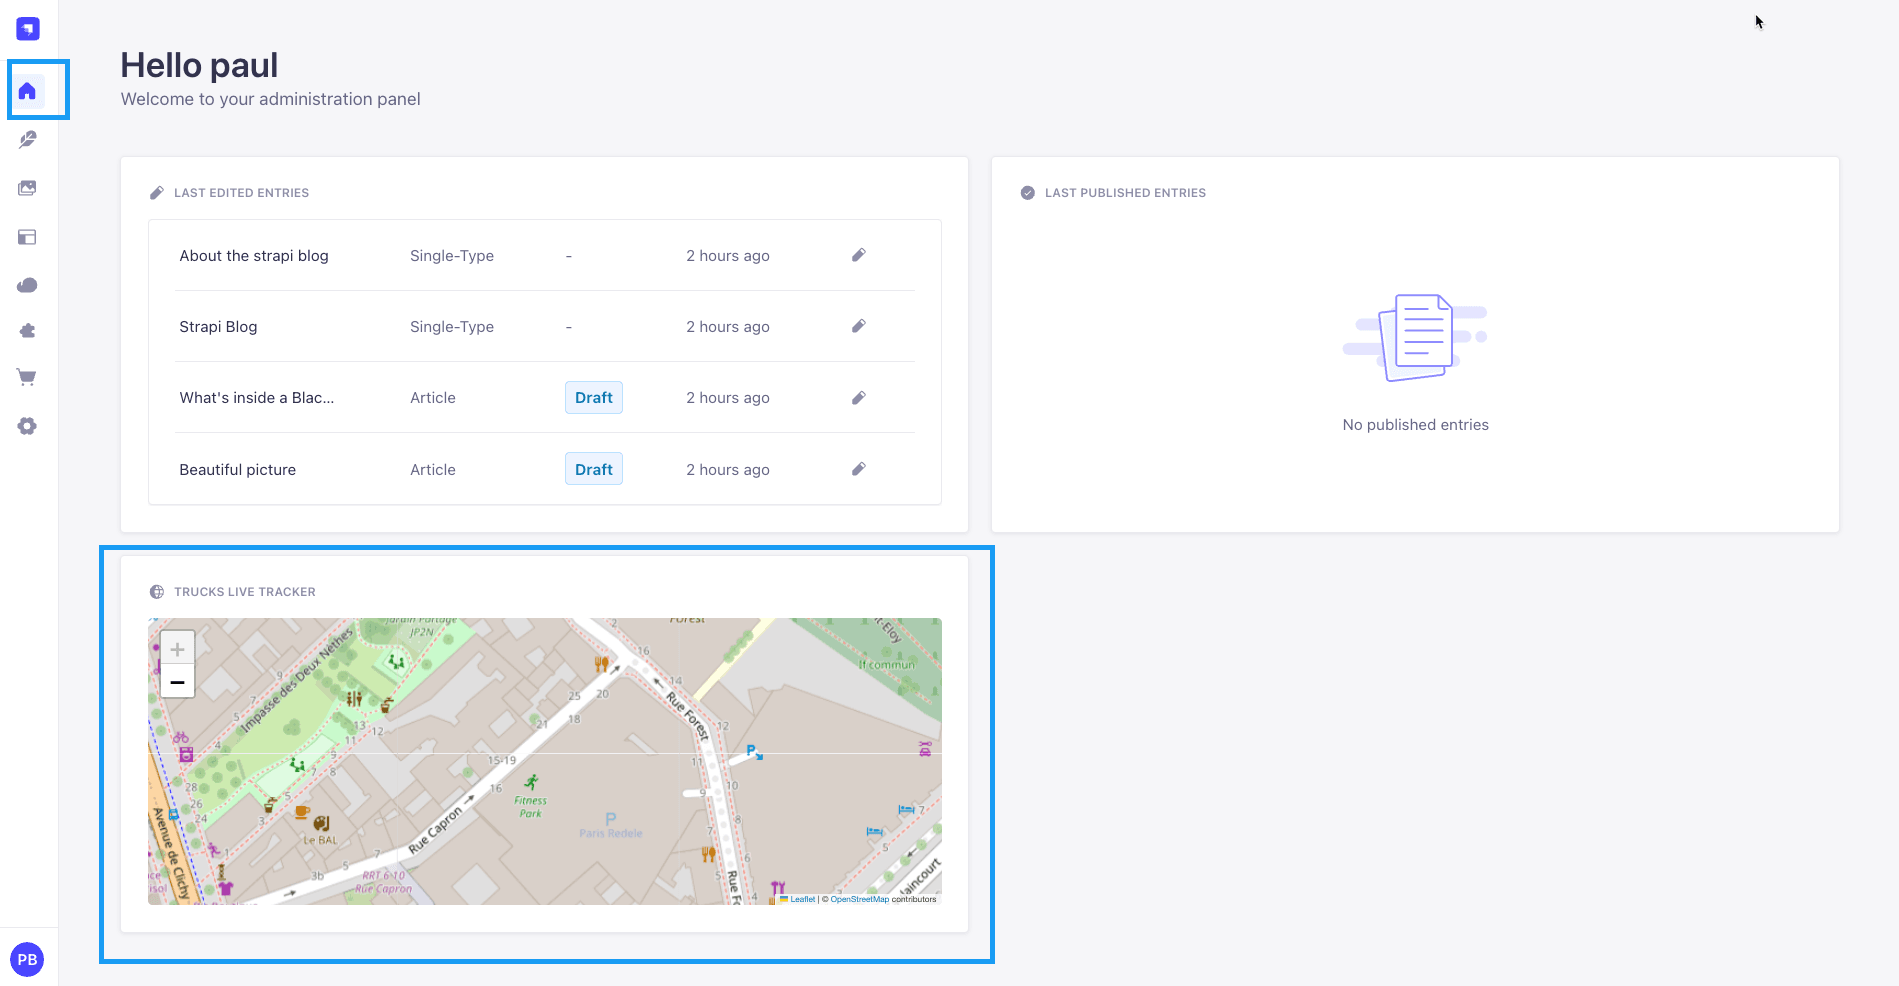1899x986 pixels.
Task: Zoom out on the trucks map
Action: (x=177, y=681)
